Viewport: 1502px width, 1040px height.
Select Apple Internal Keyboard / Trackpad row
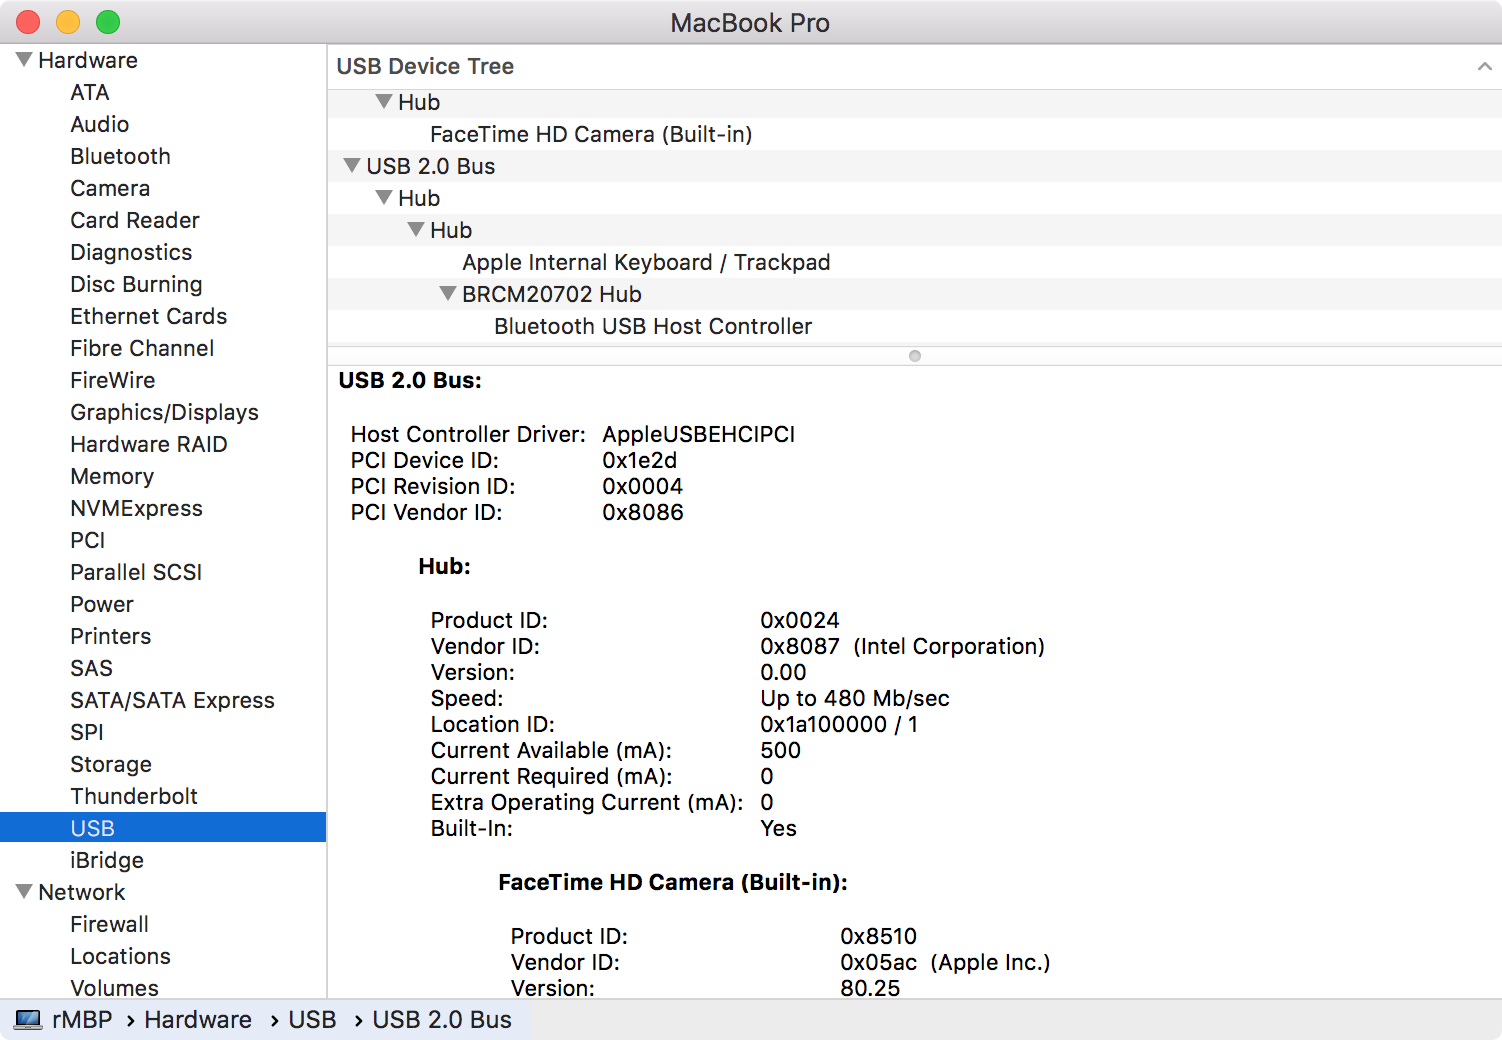click(646, 262)
